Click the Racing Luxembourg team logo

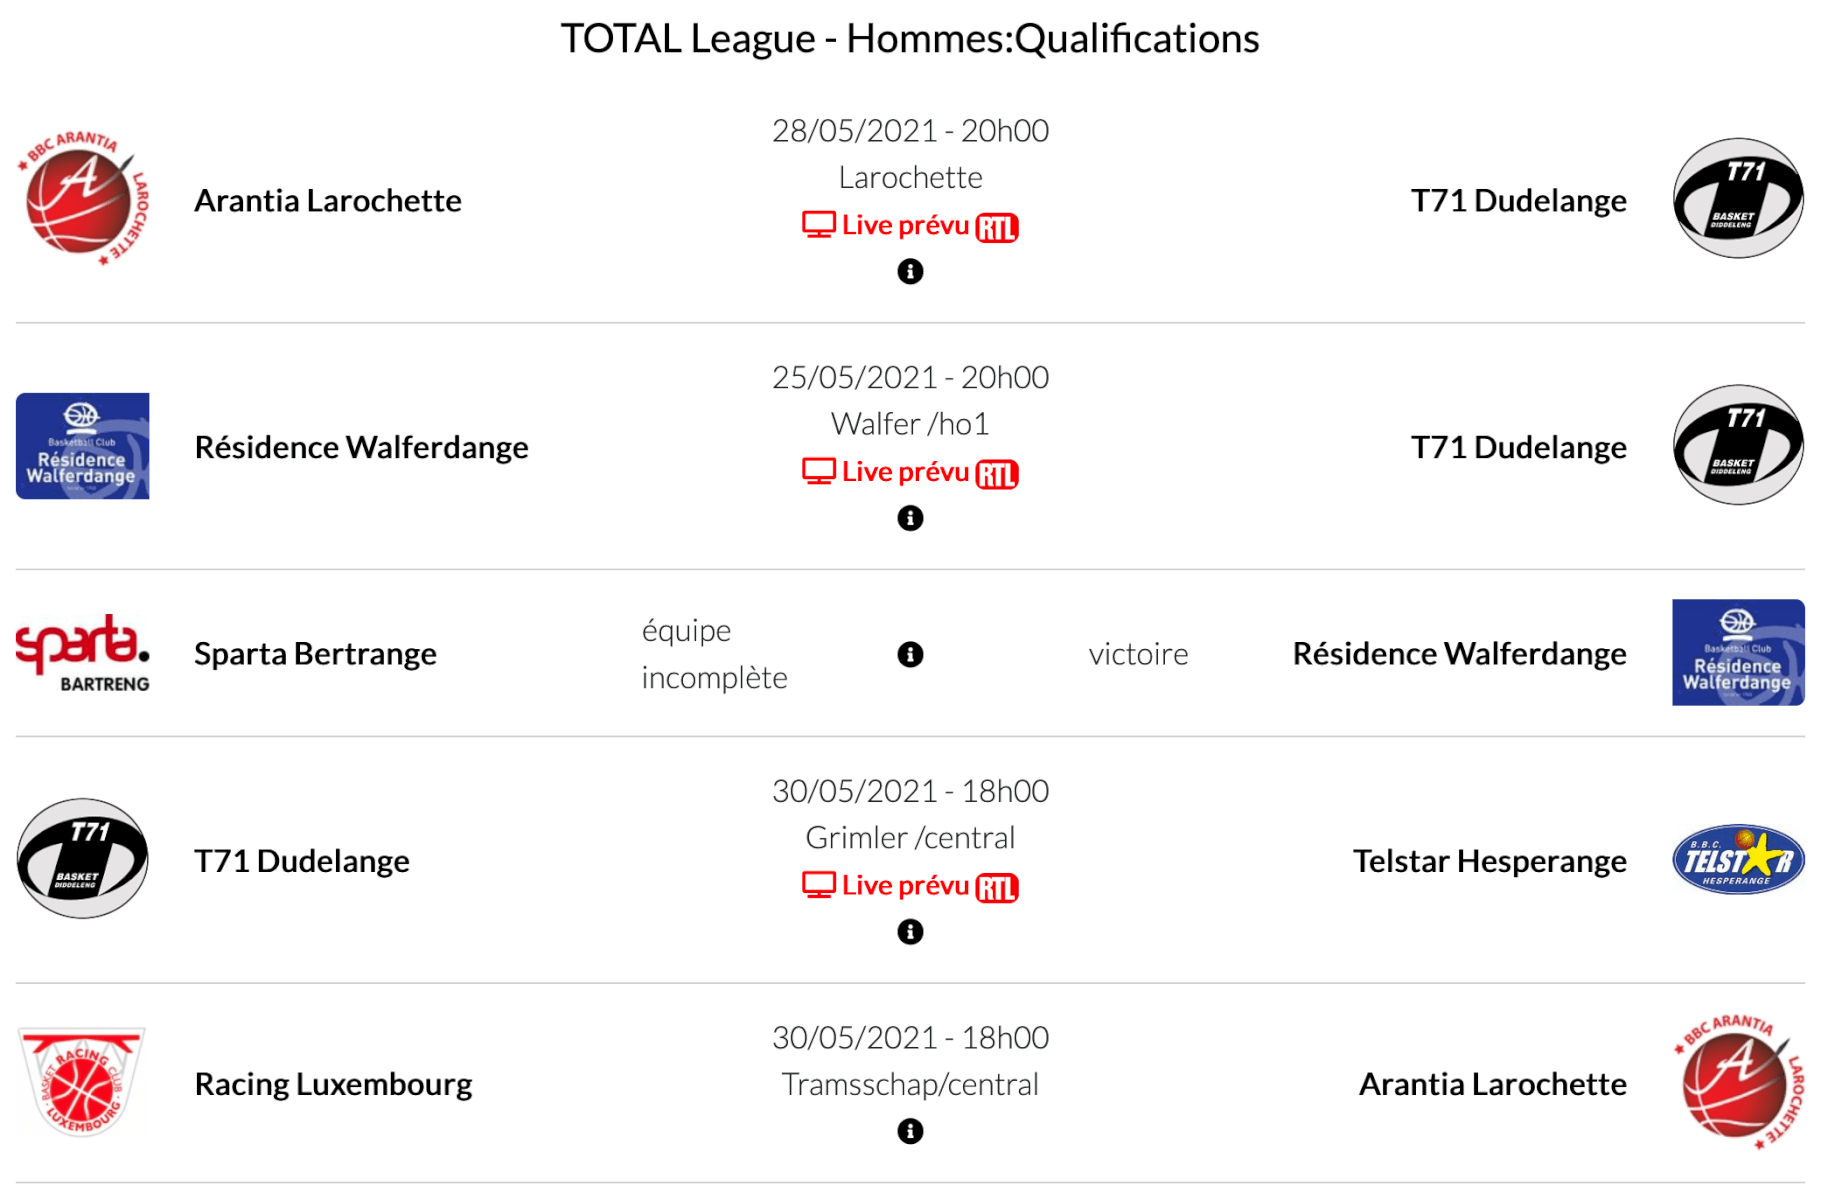click(x=83, y=1083)
